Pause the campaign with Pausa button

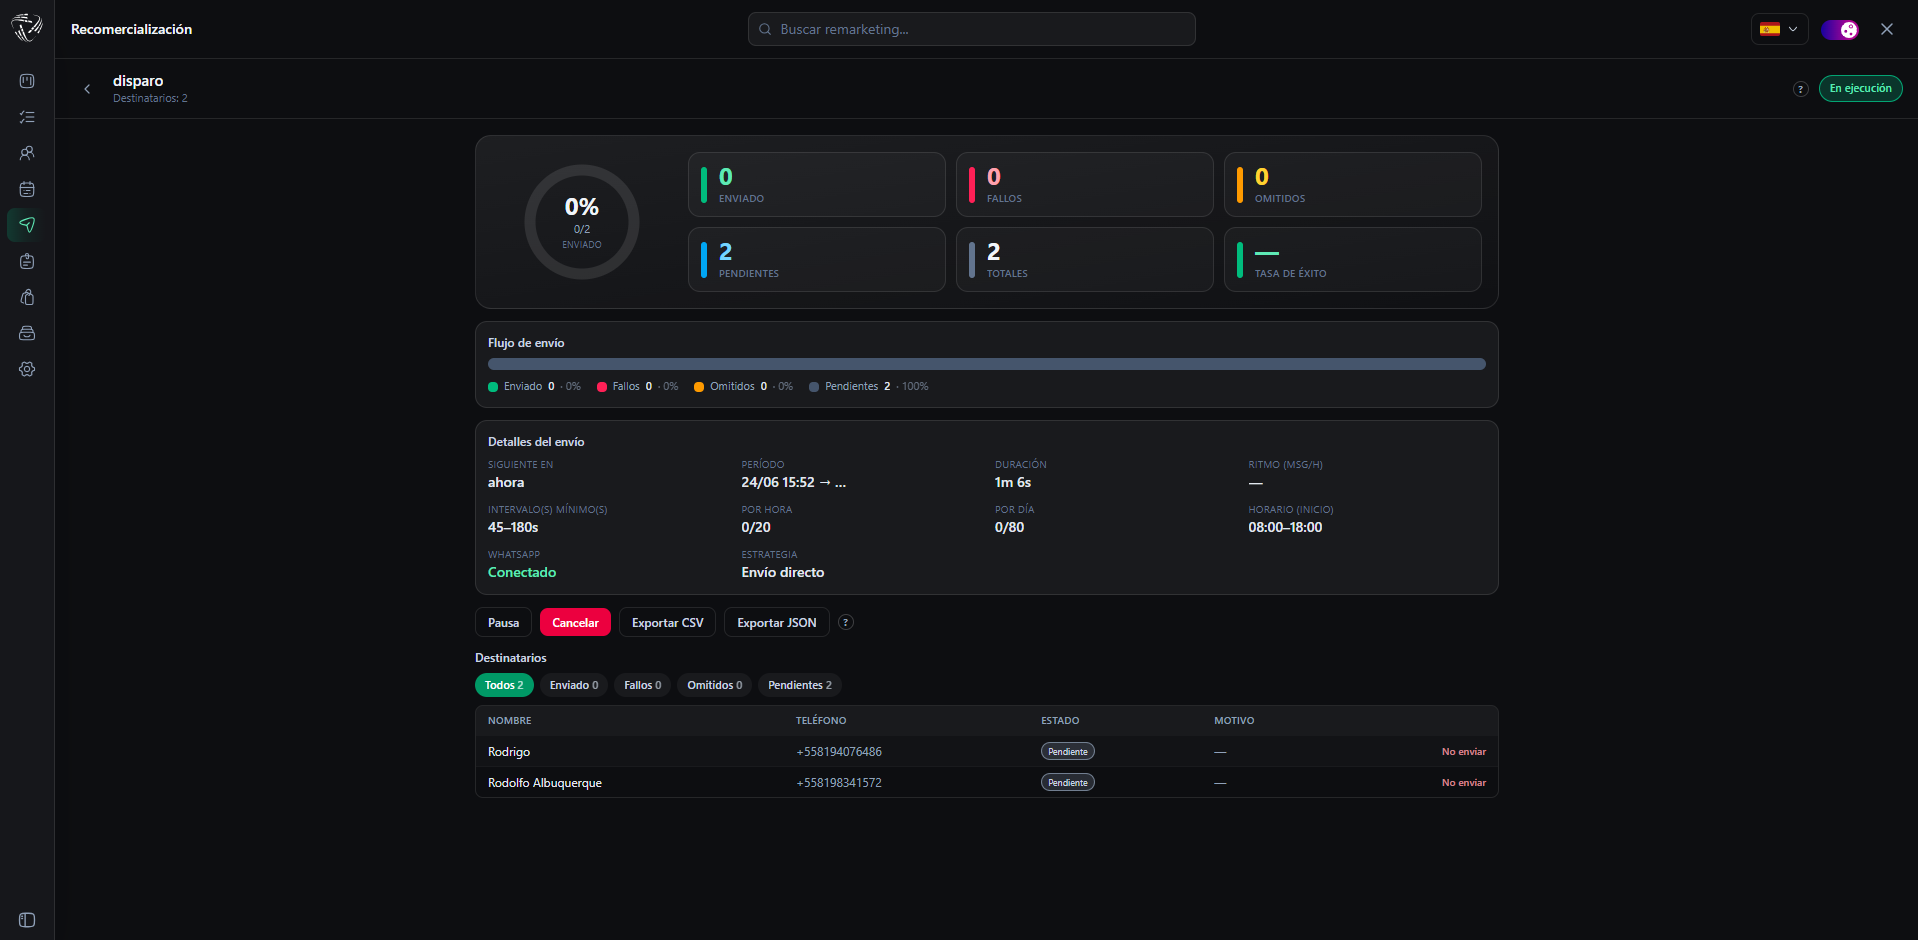point(503,622)
